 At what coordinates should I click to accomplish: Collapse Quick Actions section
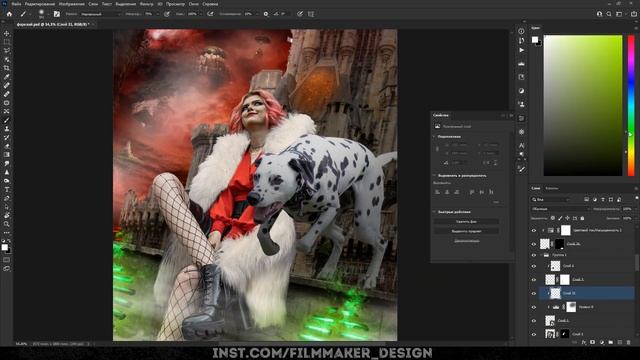434,212
